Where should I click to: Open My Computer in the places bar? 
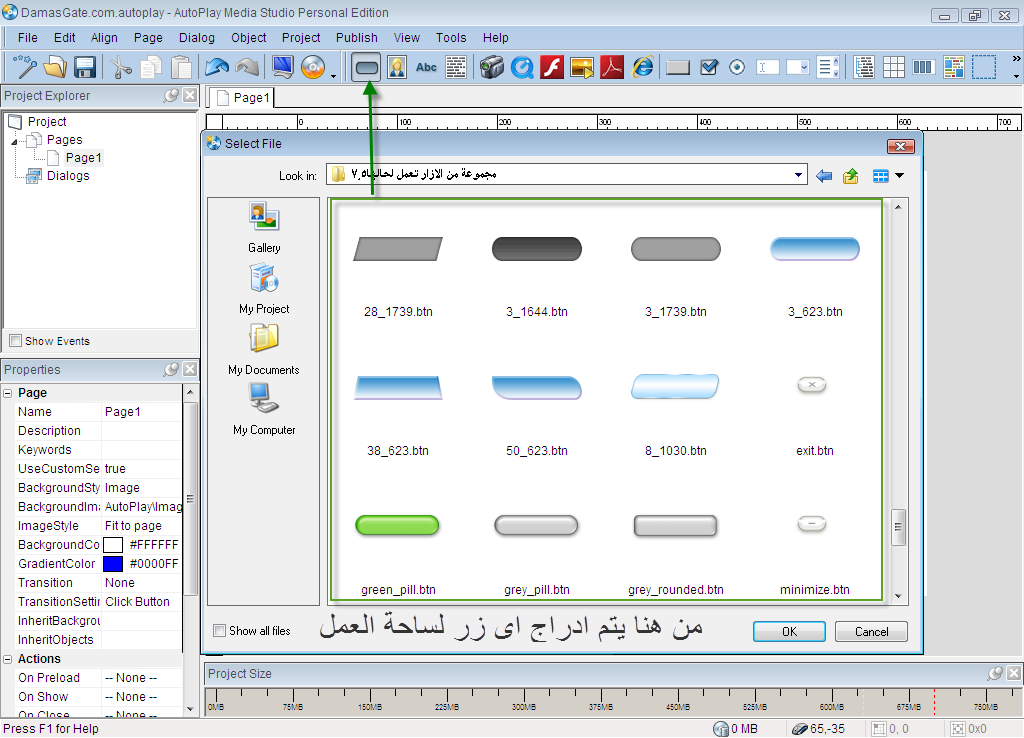tap(264, 409)
